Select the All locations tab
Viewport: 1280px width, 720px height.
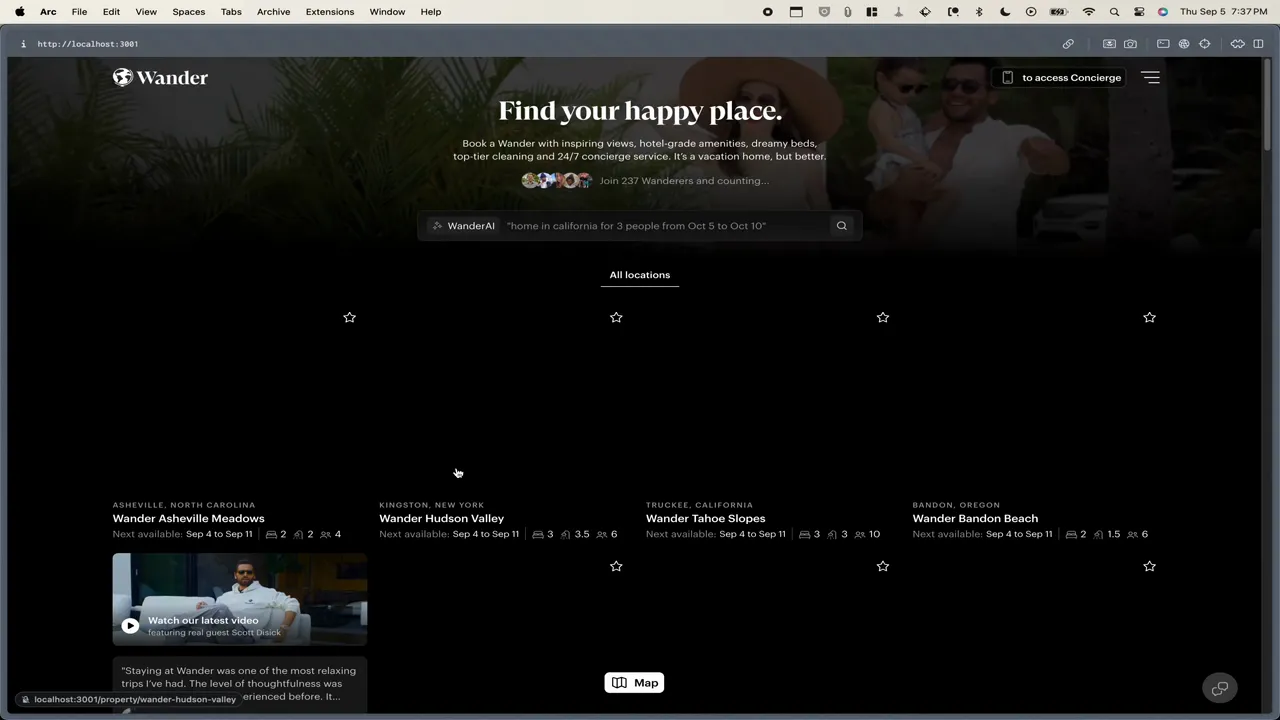[640, 275]
